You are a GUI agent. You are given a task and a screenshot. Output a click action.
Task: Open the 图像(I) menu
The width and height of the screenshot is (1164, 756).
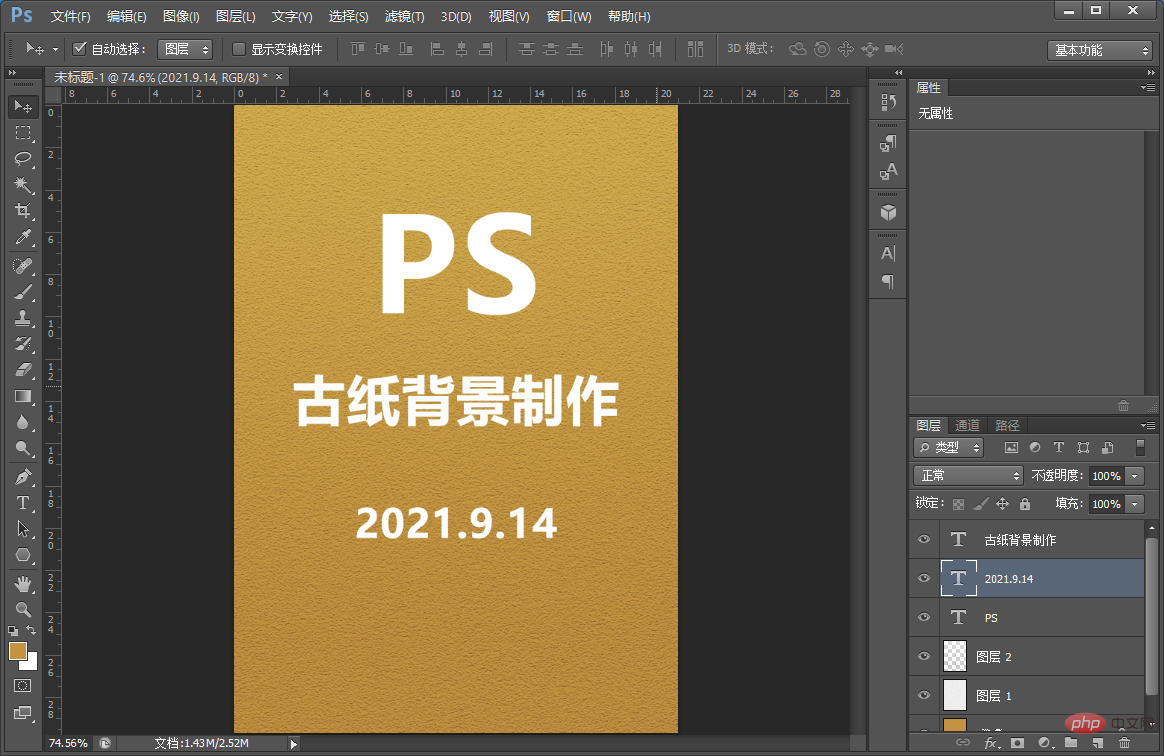pyautogui.click(x=181, y=16)
